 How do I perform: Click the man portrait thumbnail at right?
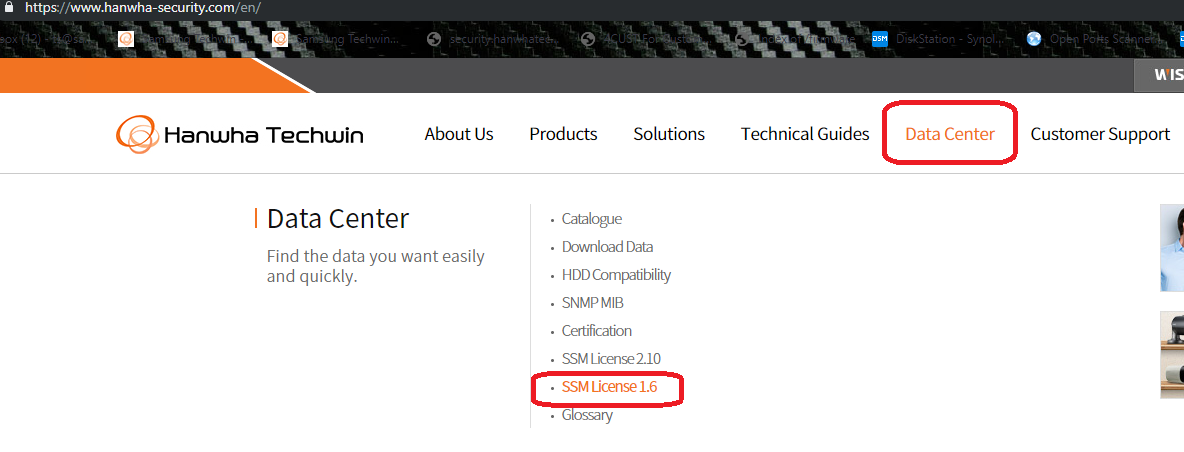[1172, 248]
